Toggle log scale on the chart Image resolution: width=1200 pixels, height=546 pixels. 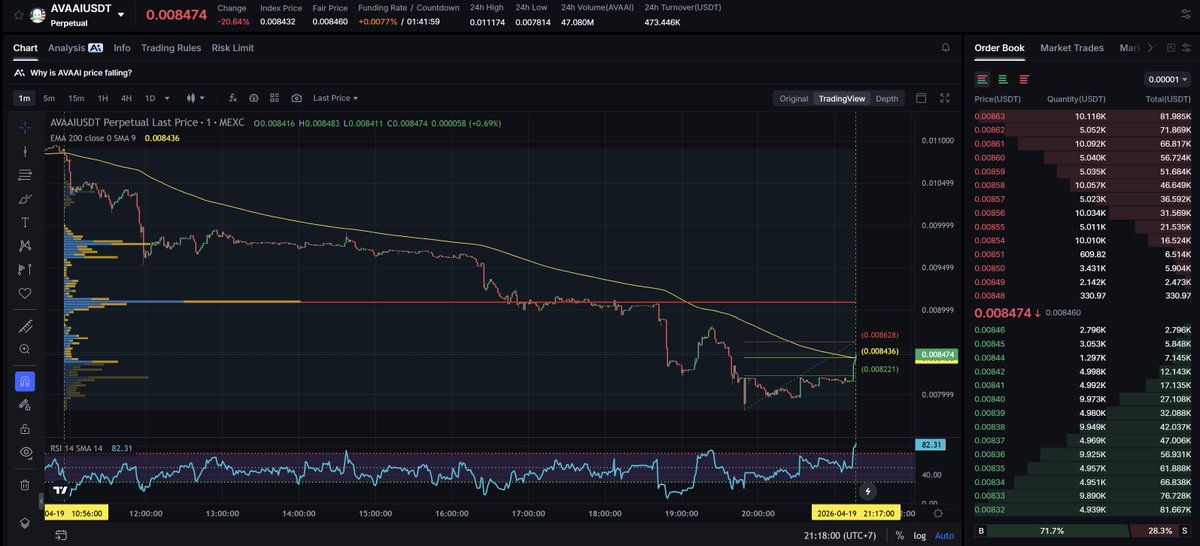(919, 536)
